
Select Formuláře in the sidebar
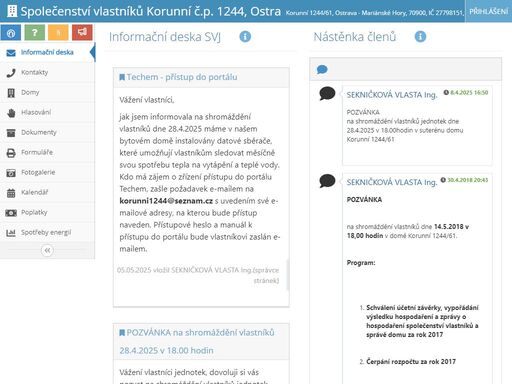pos(47,152)
